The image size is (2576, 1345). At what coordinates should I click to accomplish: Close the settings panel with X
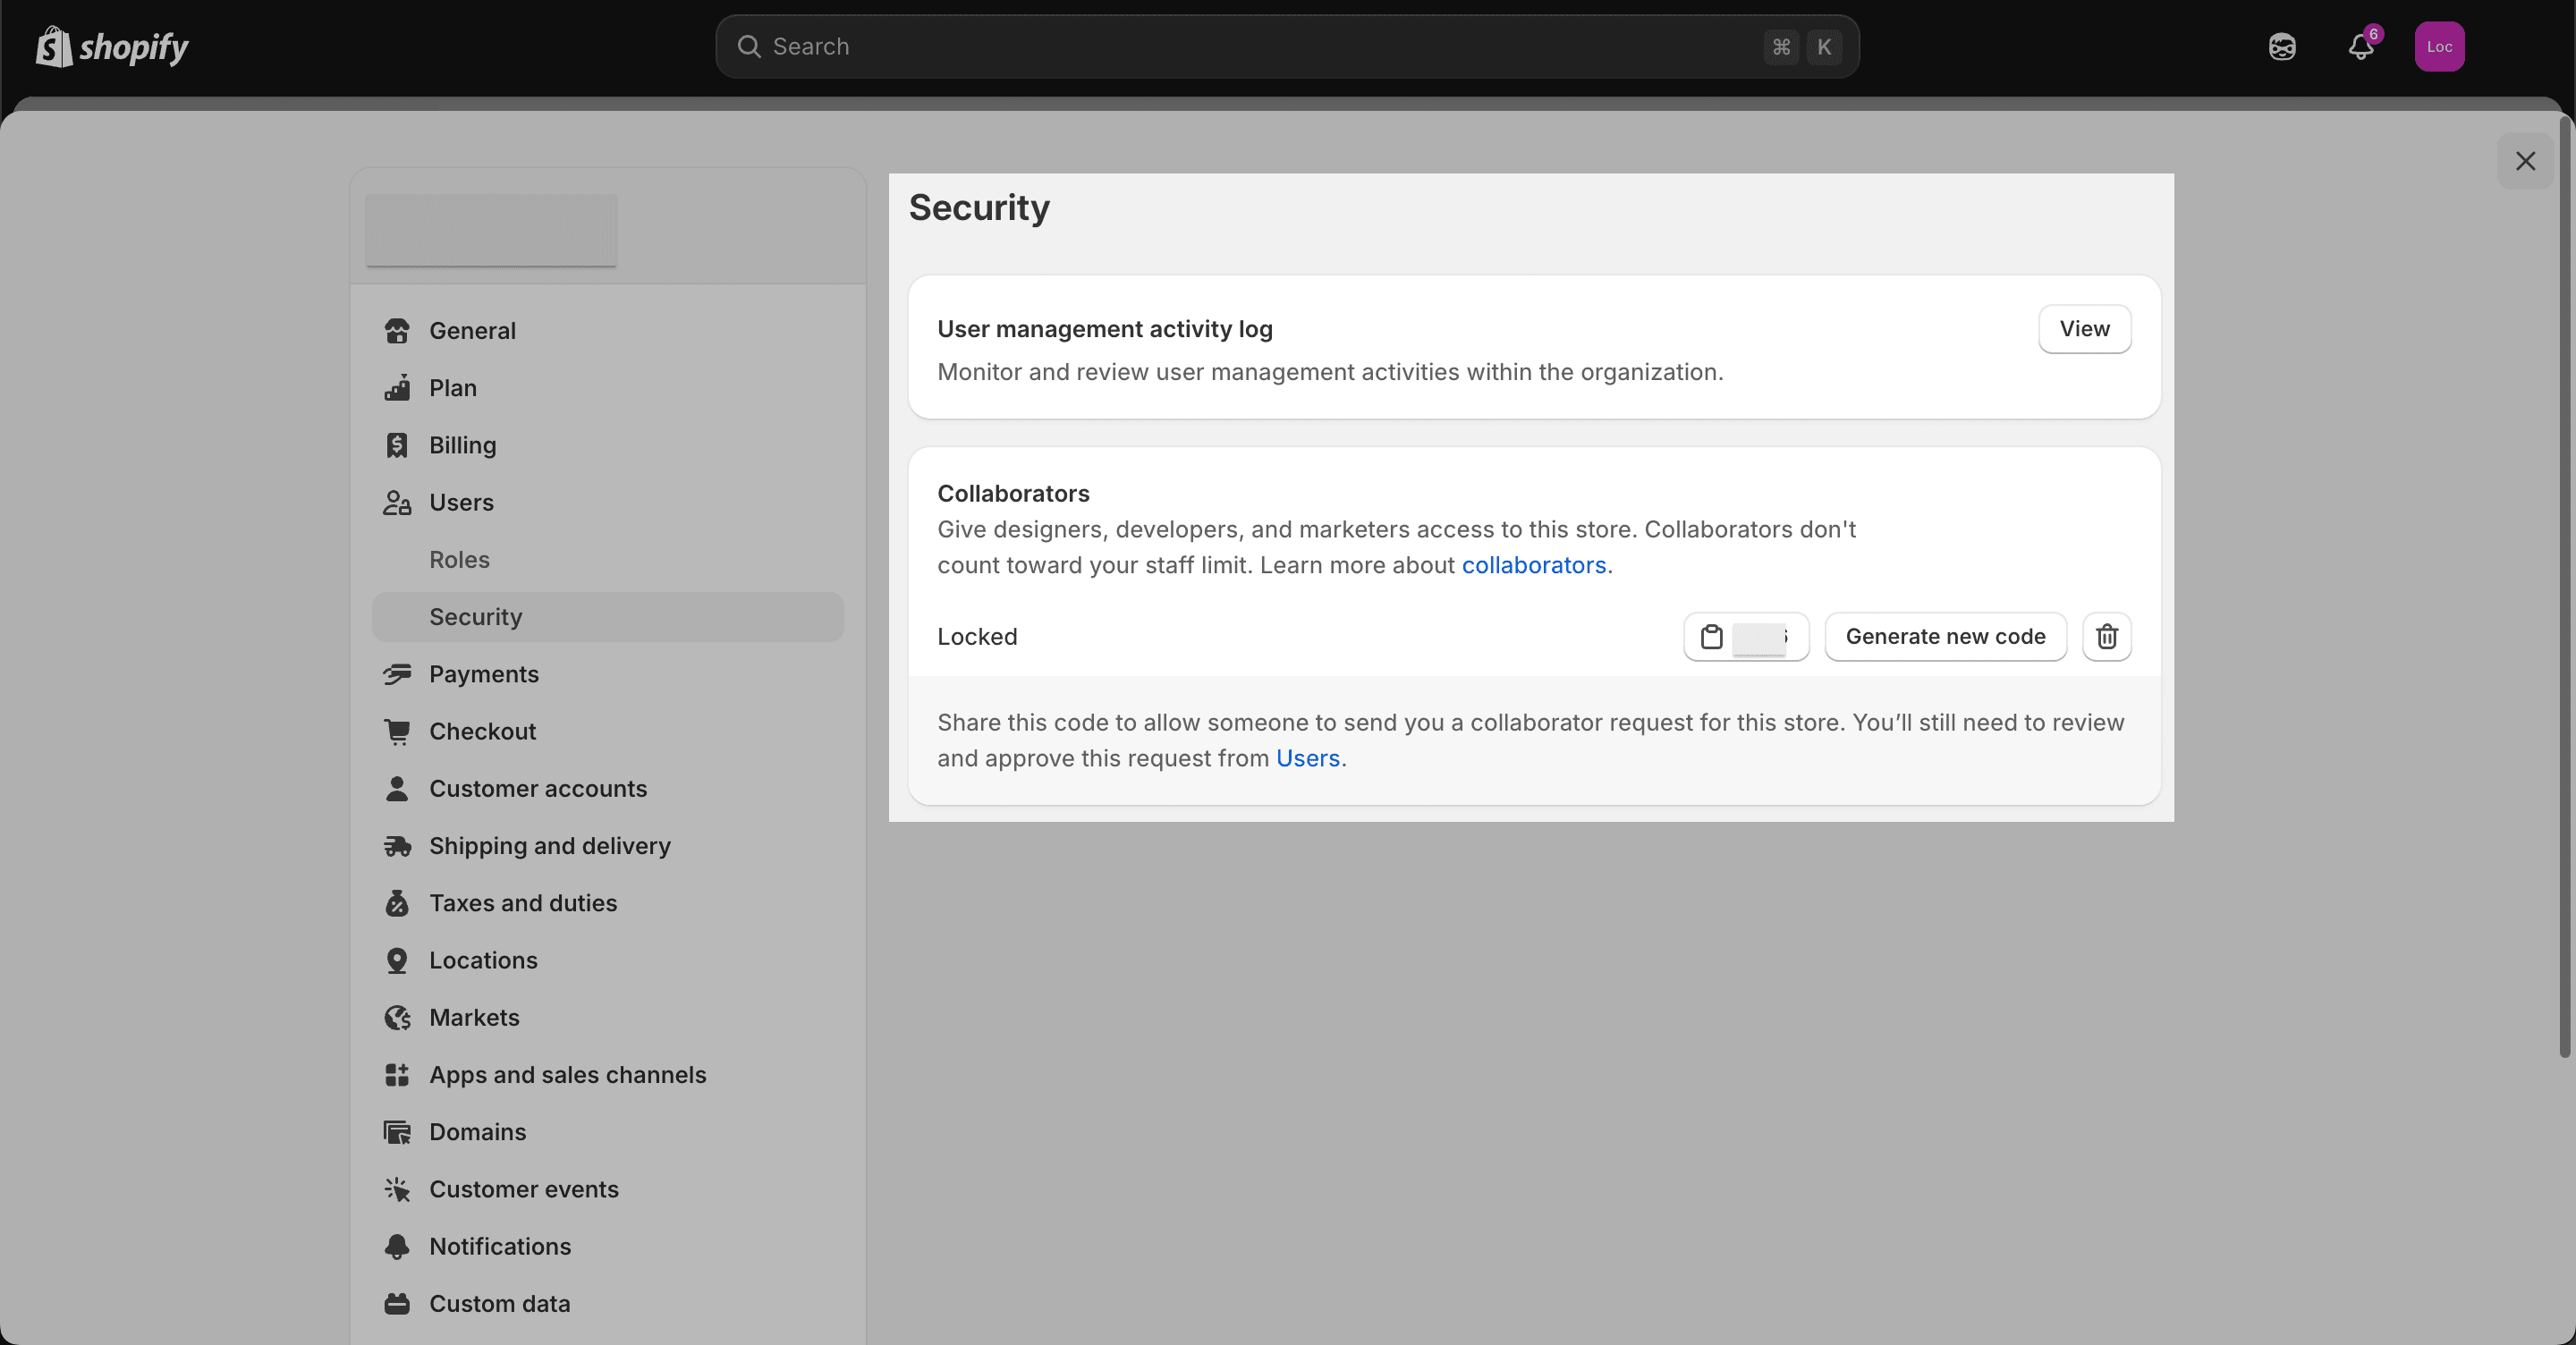(x=2525, y=161)
